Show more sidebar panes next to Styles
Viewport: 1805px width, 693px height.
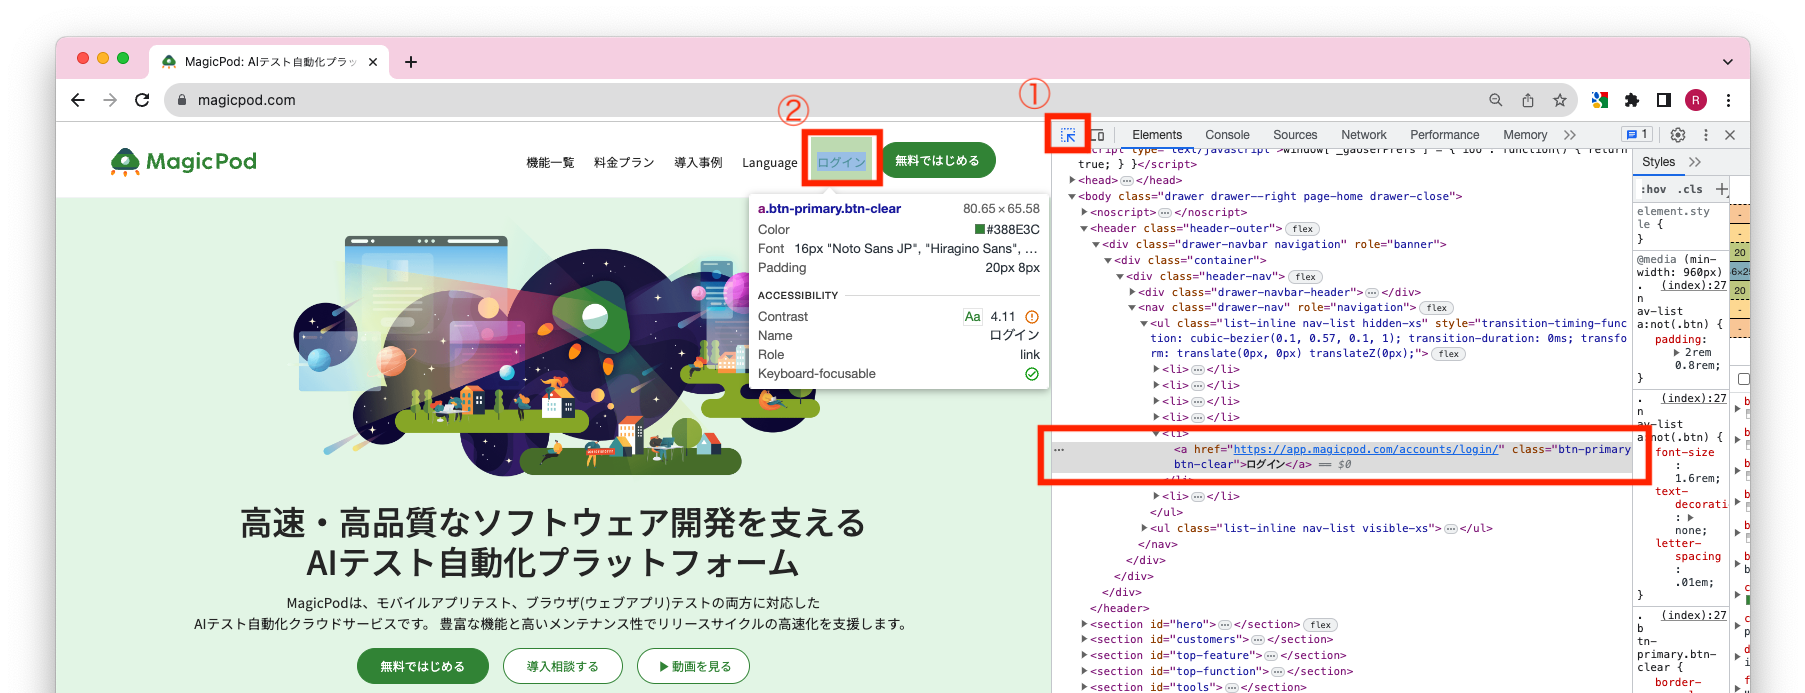click(x=1695, y=162)
